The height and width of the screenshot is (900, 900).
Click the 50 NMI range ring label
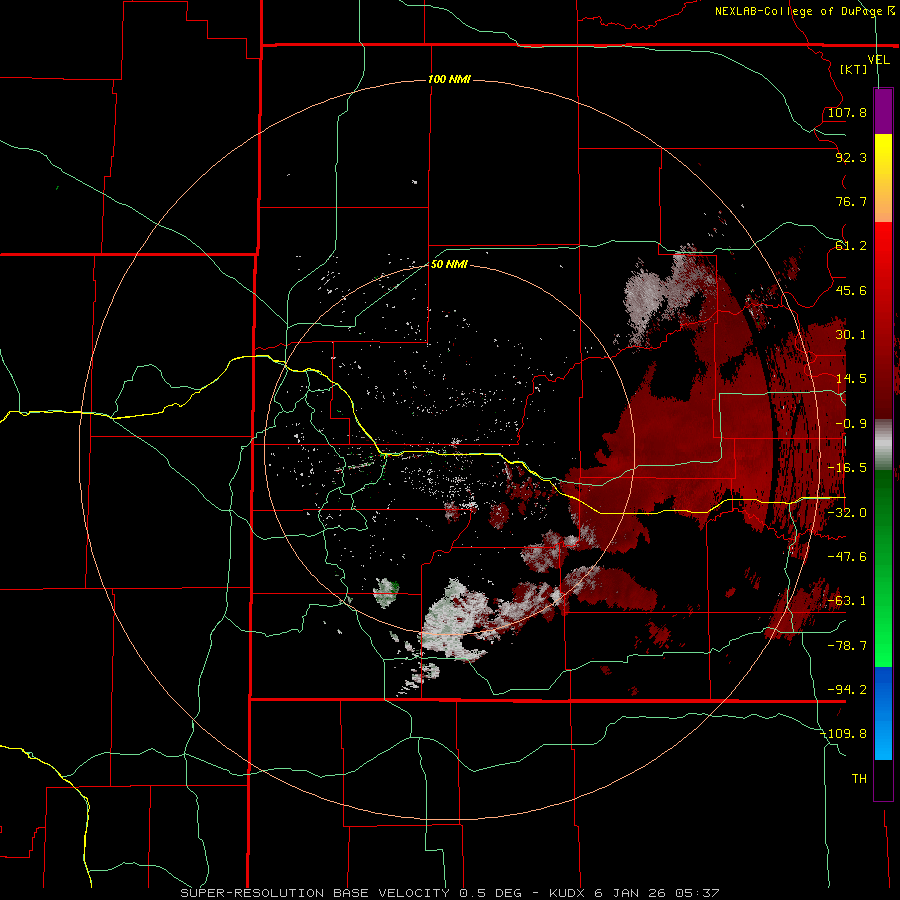tap(449, 264)
